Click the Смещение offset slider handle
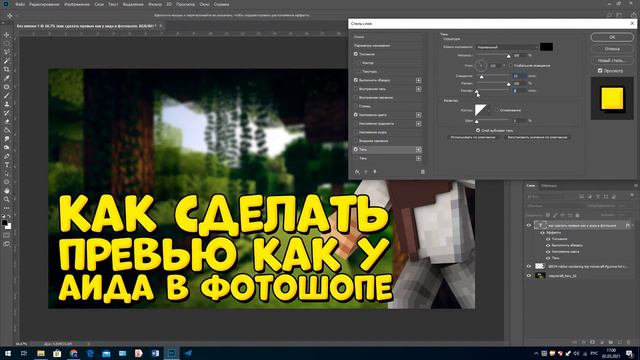 point(482,77)
